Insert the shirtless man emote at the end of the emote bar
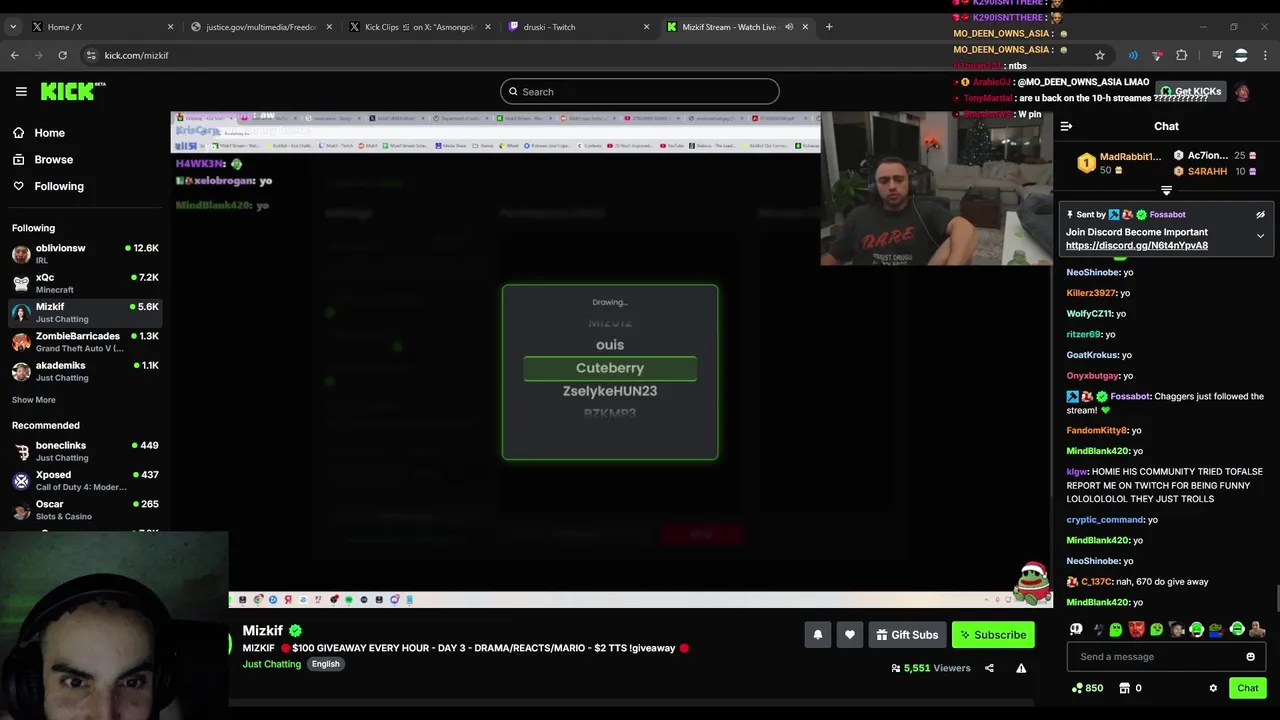This screenshot has width=1280, height=720. 1257,629
